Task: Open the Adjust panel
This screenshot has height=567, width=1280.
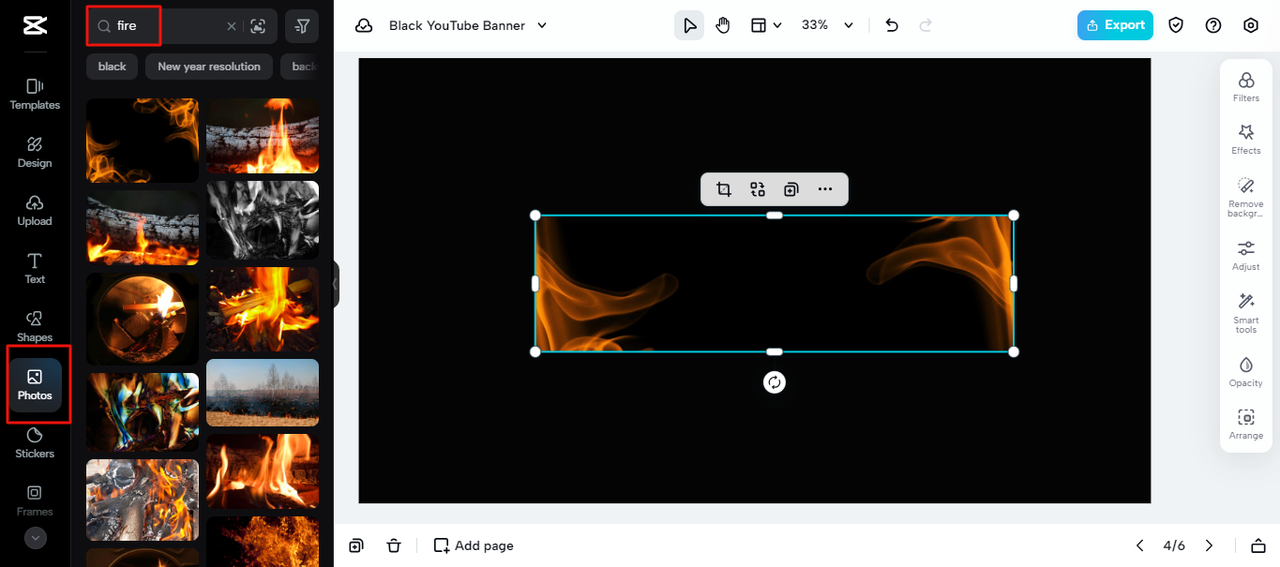Action: pyautogui.click(x=1246, y=256)
